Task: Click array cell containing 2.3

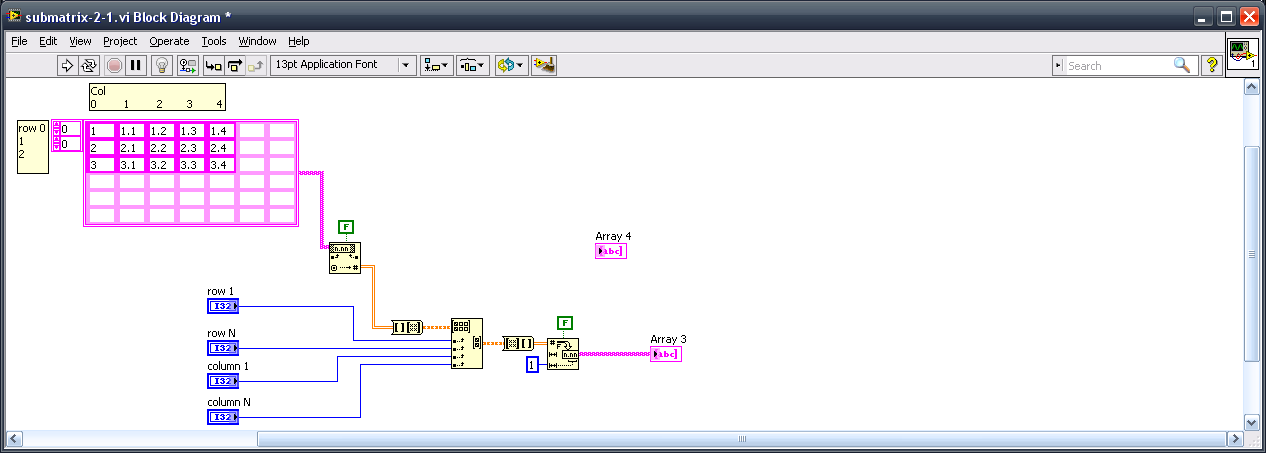Action: 192,148
